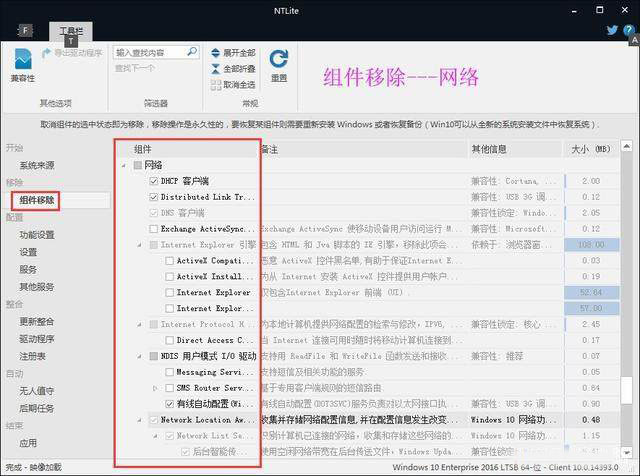Open the Twitter bird link
This screenshot has height=476, width=640.
point(612,30)
